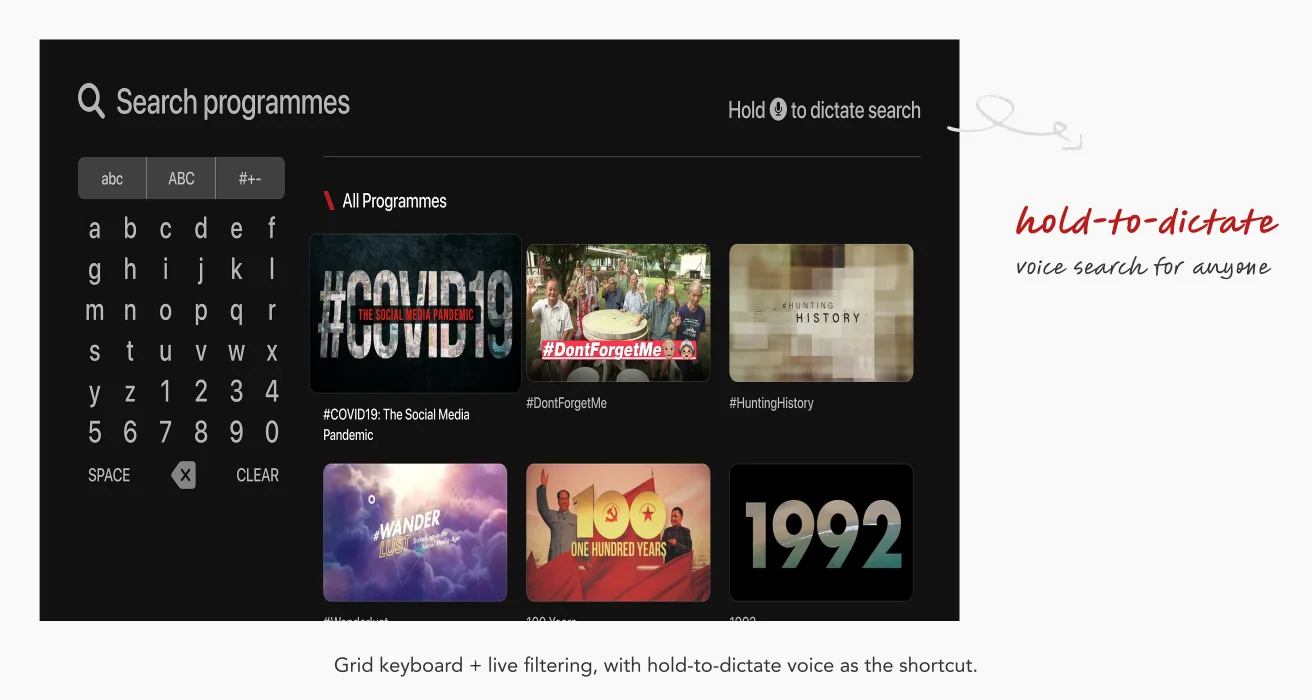Open the #Wanderlust programme thumbnail
Viewport: 1312px width, 700px height.
click(x=415, y=532)
